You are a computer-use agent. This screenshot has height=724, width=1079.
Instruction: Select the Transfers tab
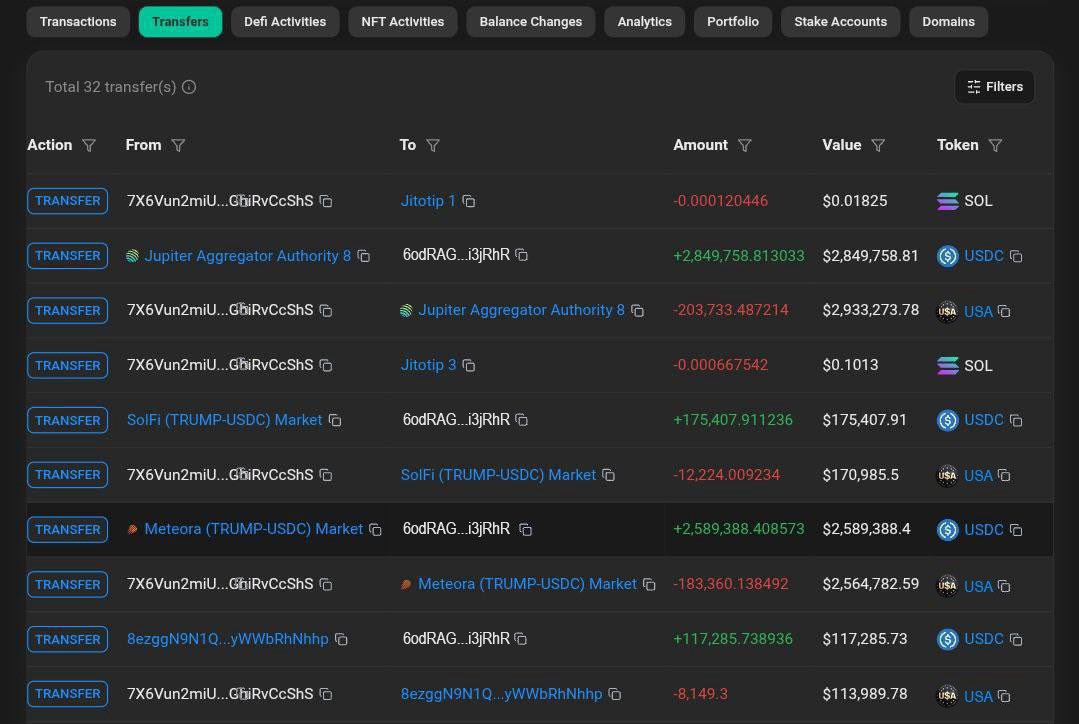(x=180, y=21)
